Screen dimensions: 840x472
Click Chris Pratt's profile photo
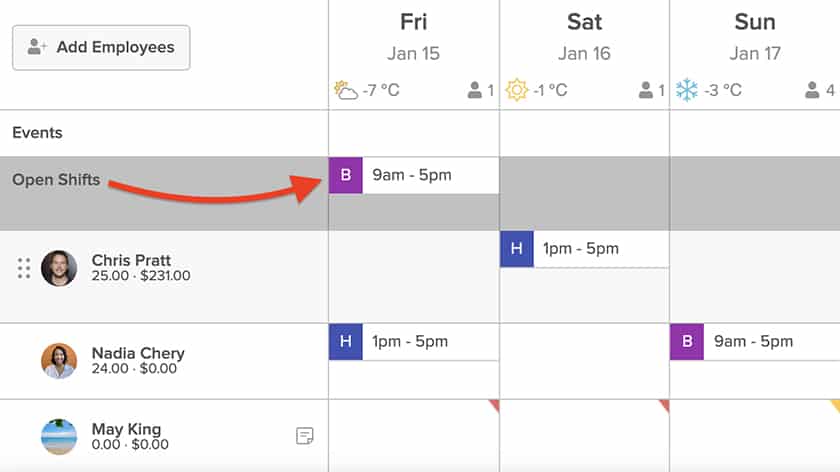pos(59,268)
